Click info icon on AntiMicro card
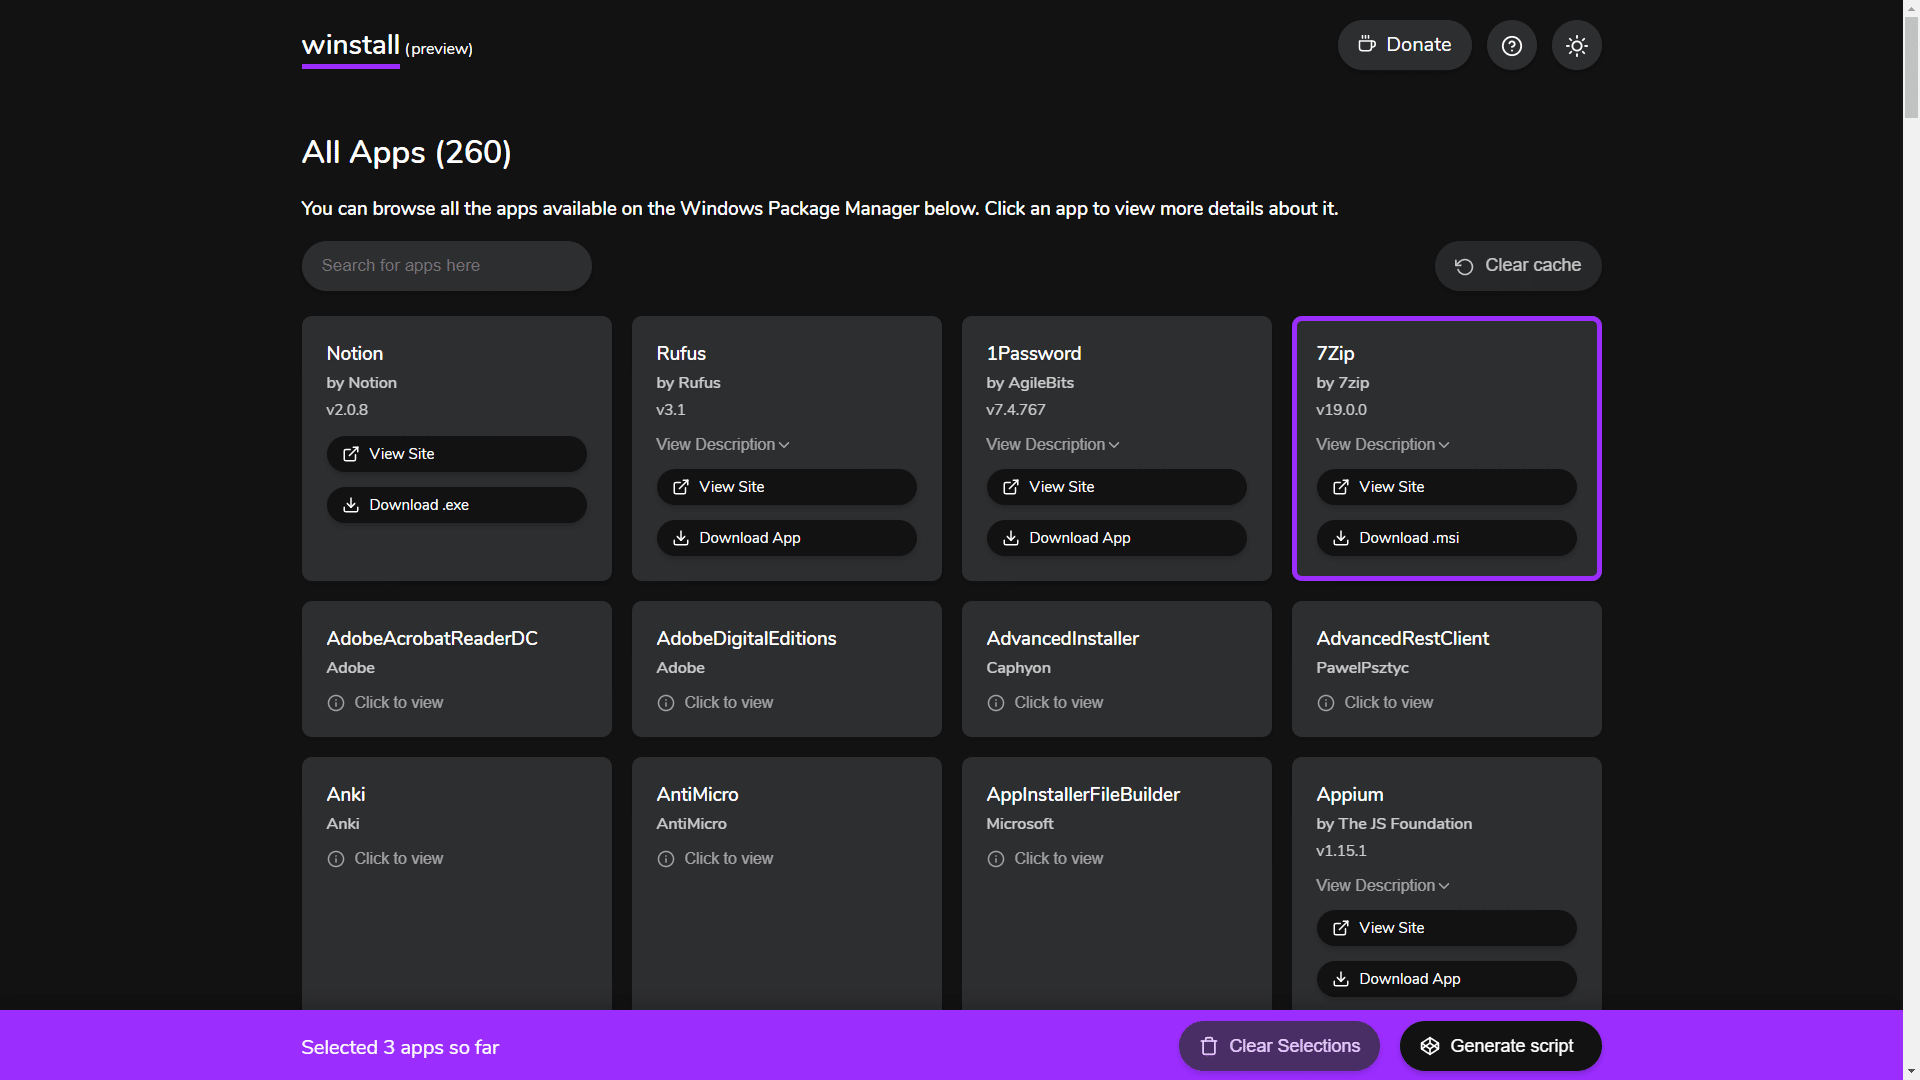Viewport: 1920px width, 1080px height. pos(666,859)
